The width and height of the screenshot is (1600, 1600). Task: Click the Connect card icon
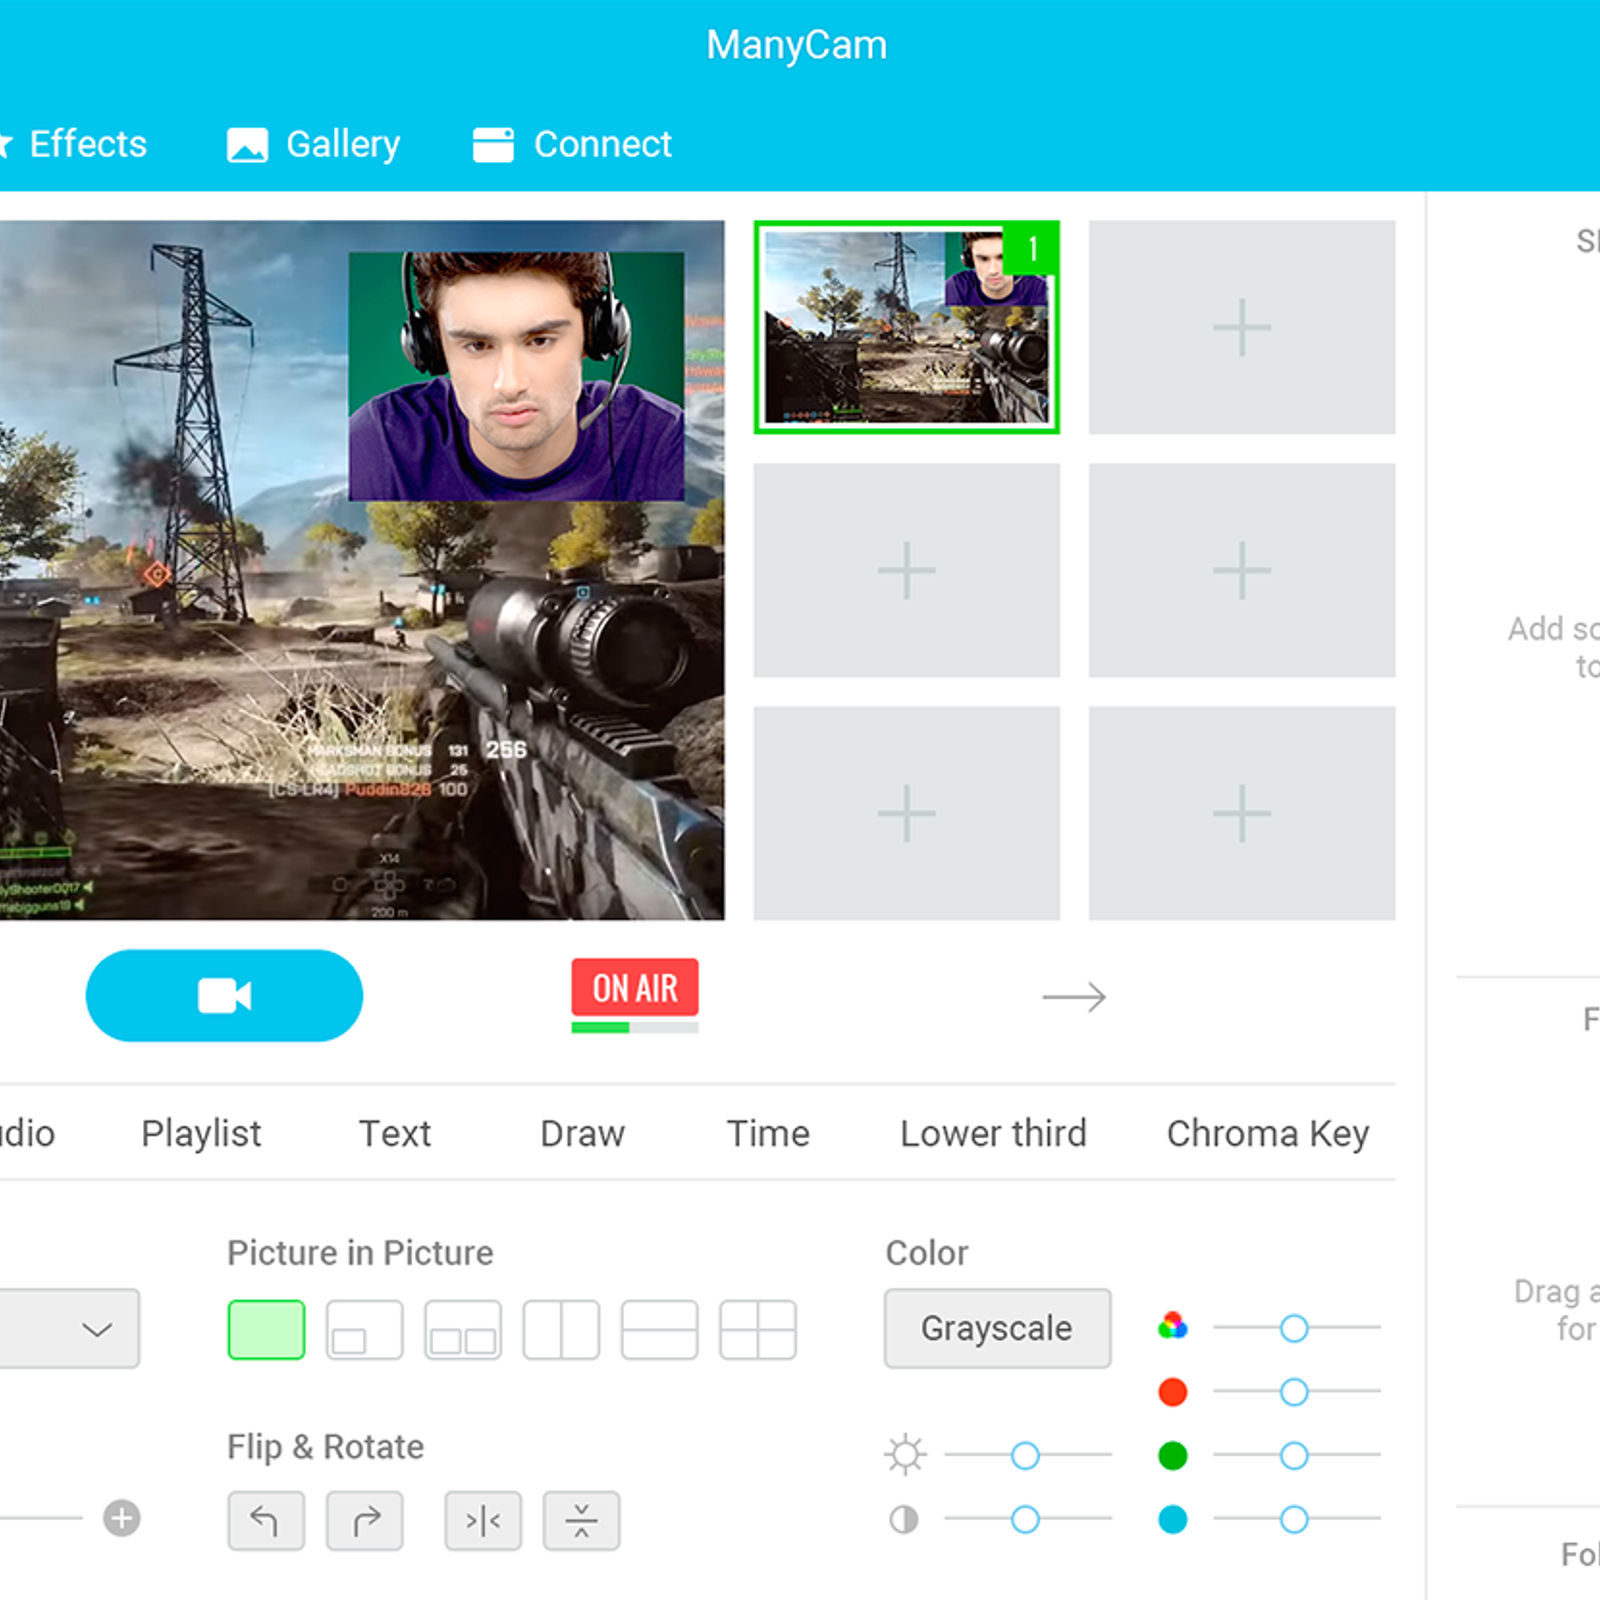493,145
